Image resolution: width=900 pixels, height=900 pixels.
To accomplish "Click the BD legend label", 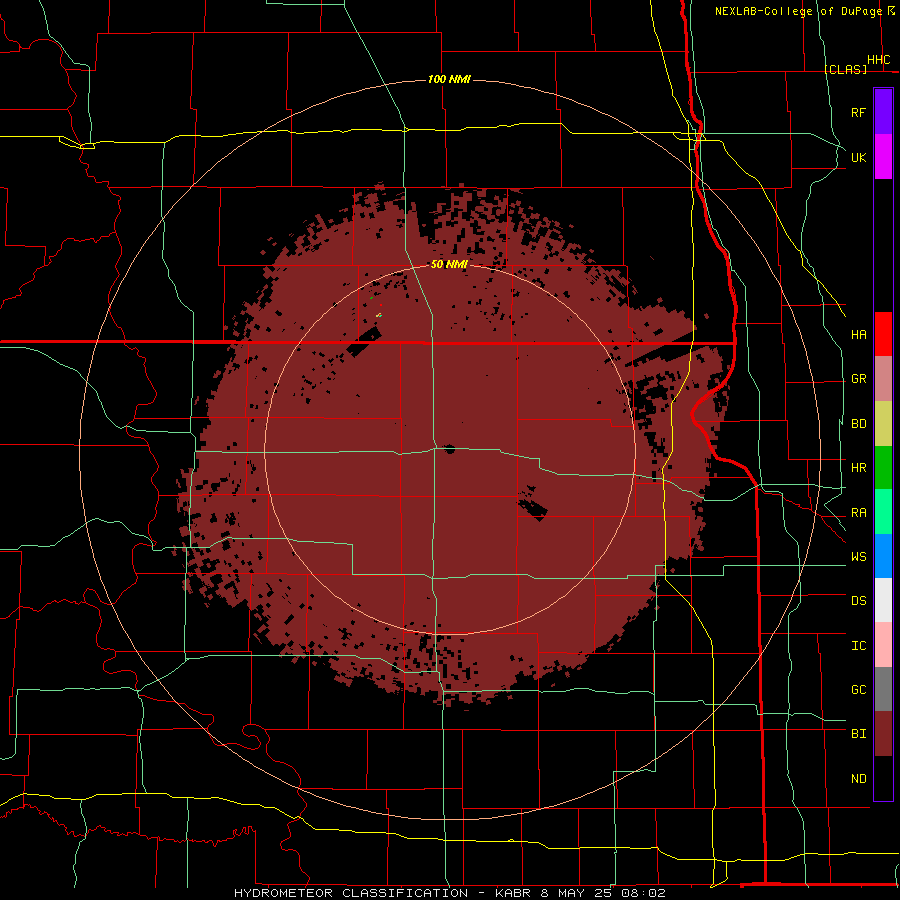I will click(x=858, y=424).
